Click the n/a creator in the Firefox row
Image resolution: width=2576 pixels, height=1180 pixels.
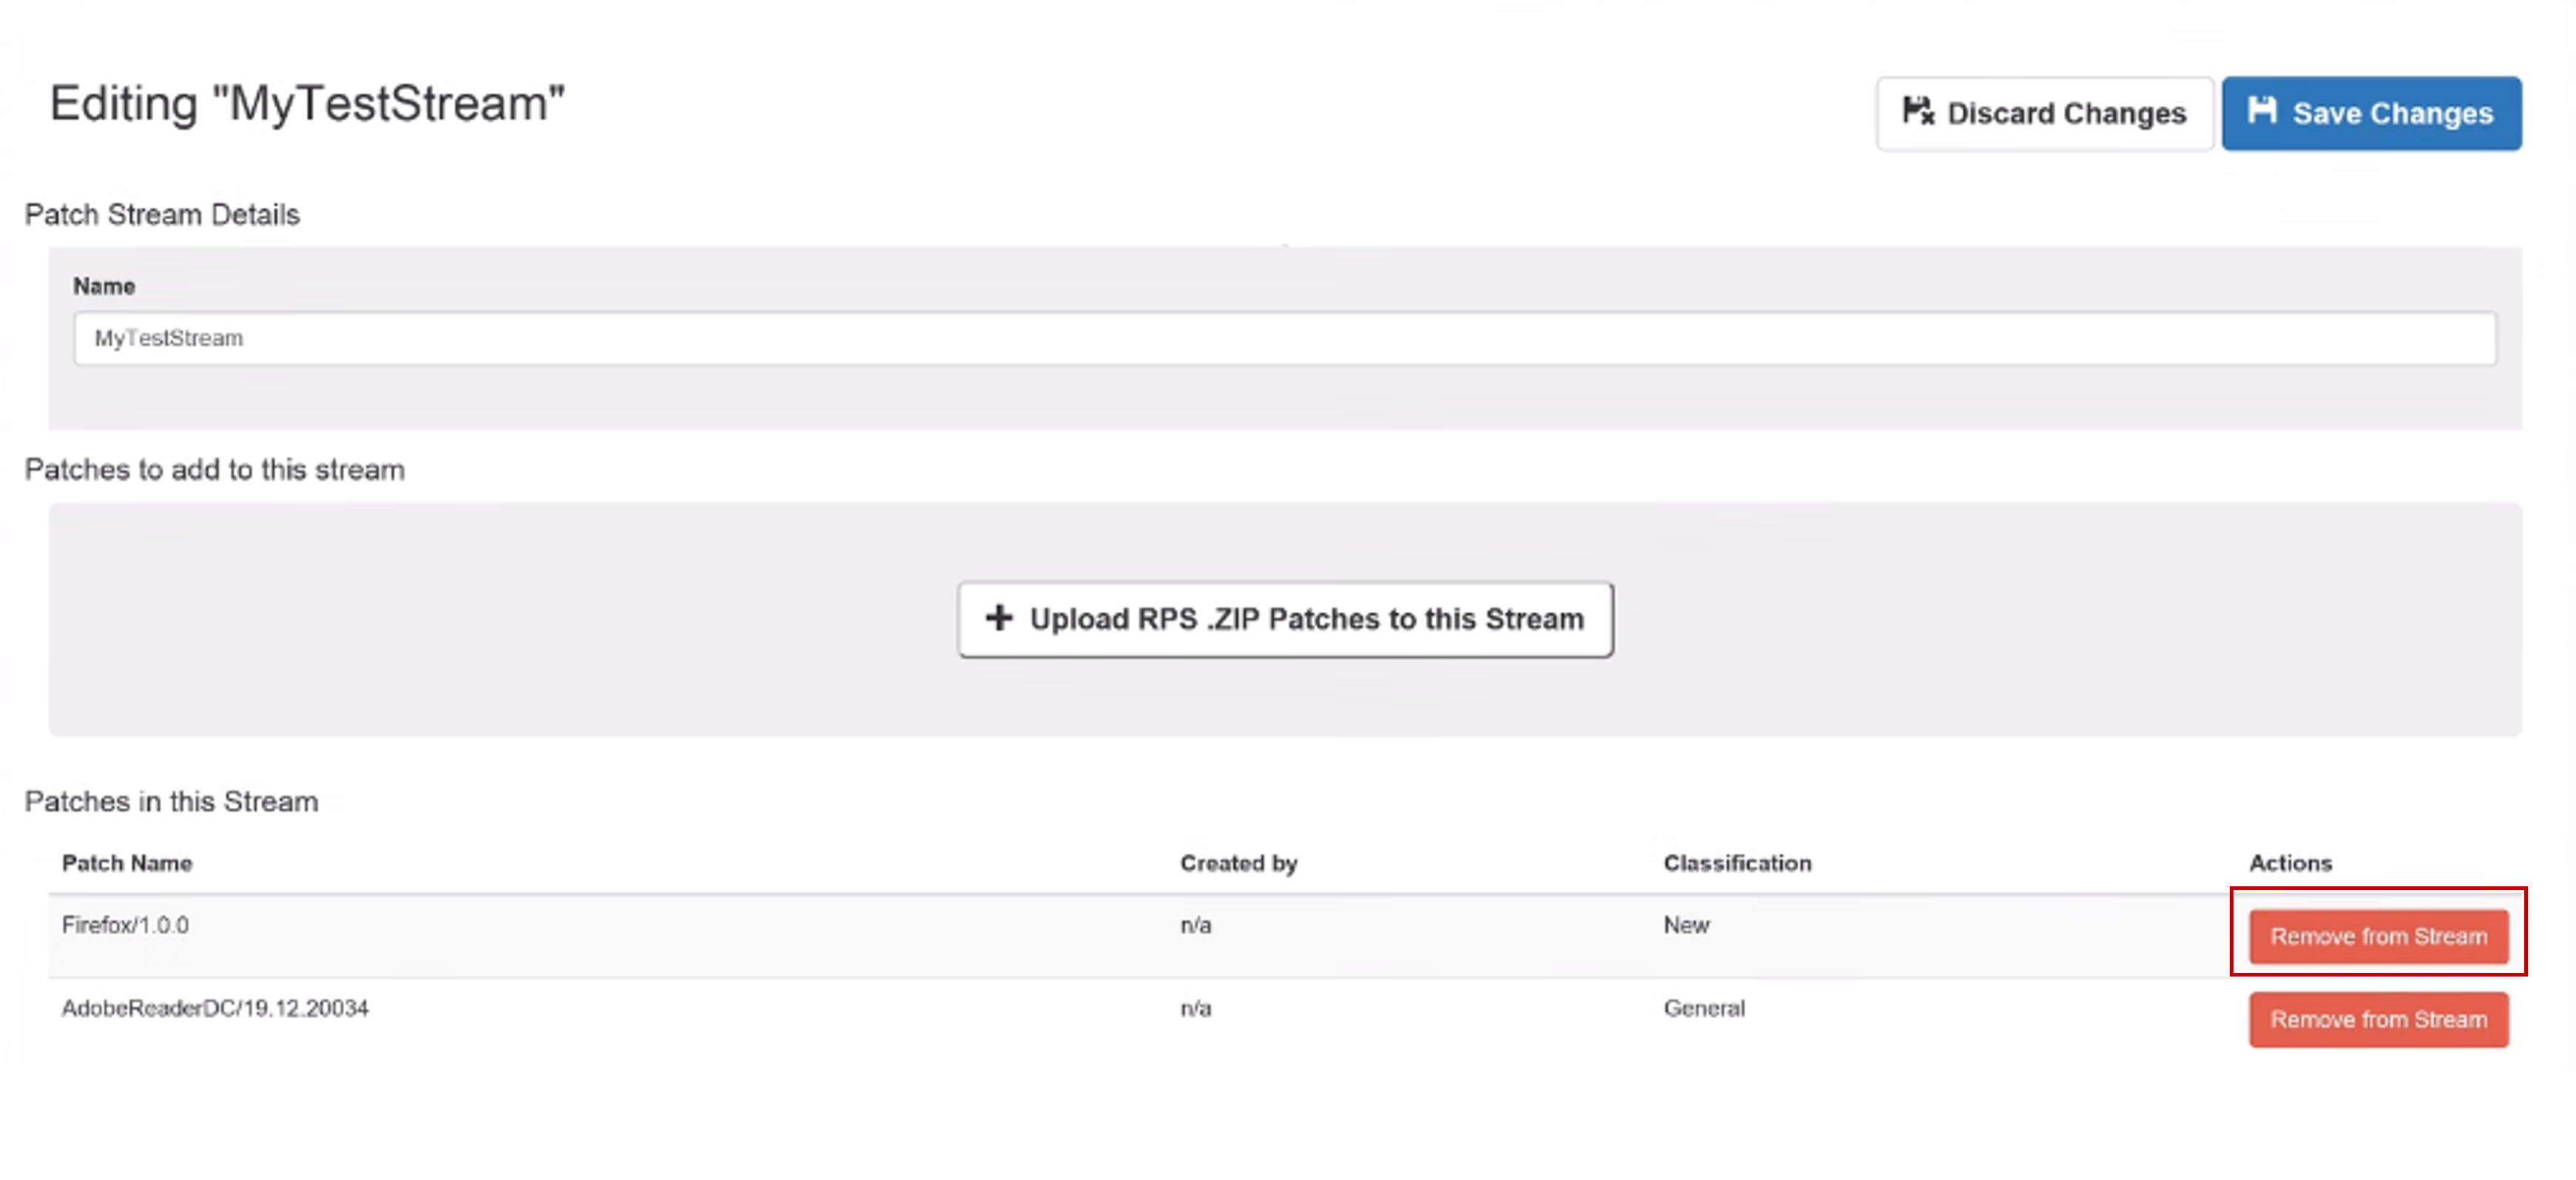pyautogui.click(x=1195, y=925)
